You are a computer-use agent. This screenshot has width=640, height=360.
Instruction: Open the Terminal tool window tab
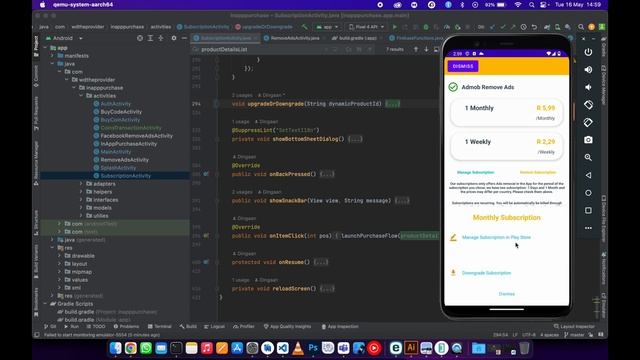(160, 327)
